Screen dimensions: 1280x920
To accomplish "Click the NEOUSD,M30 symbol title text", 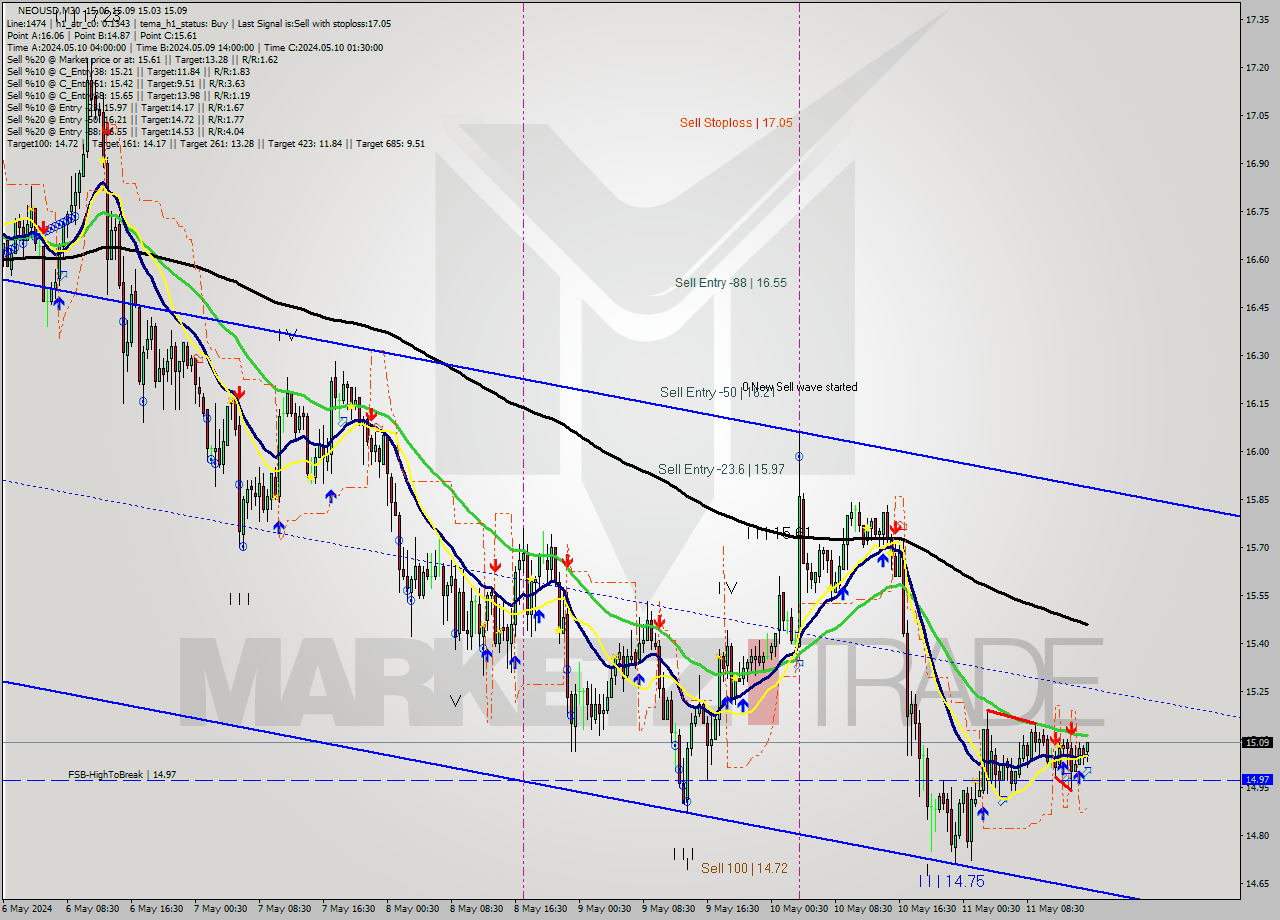I will coord(51,11).
